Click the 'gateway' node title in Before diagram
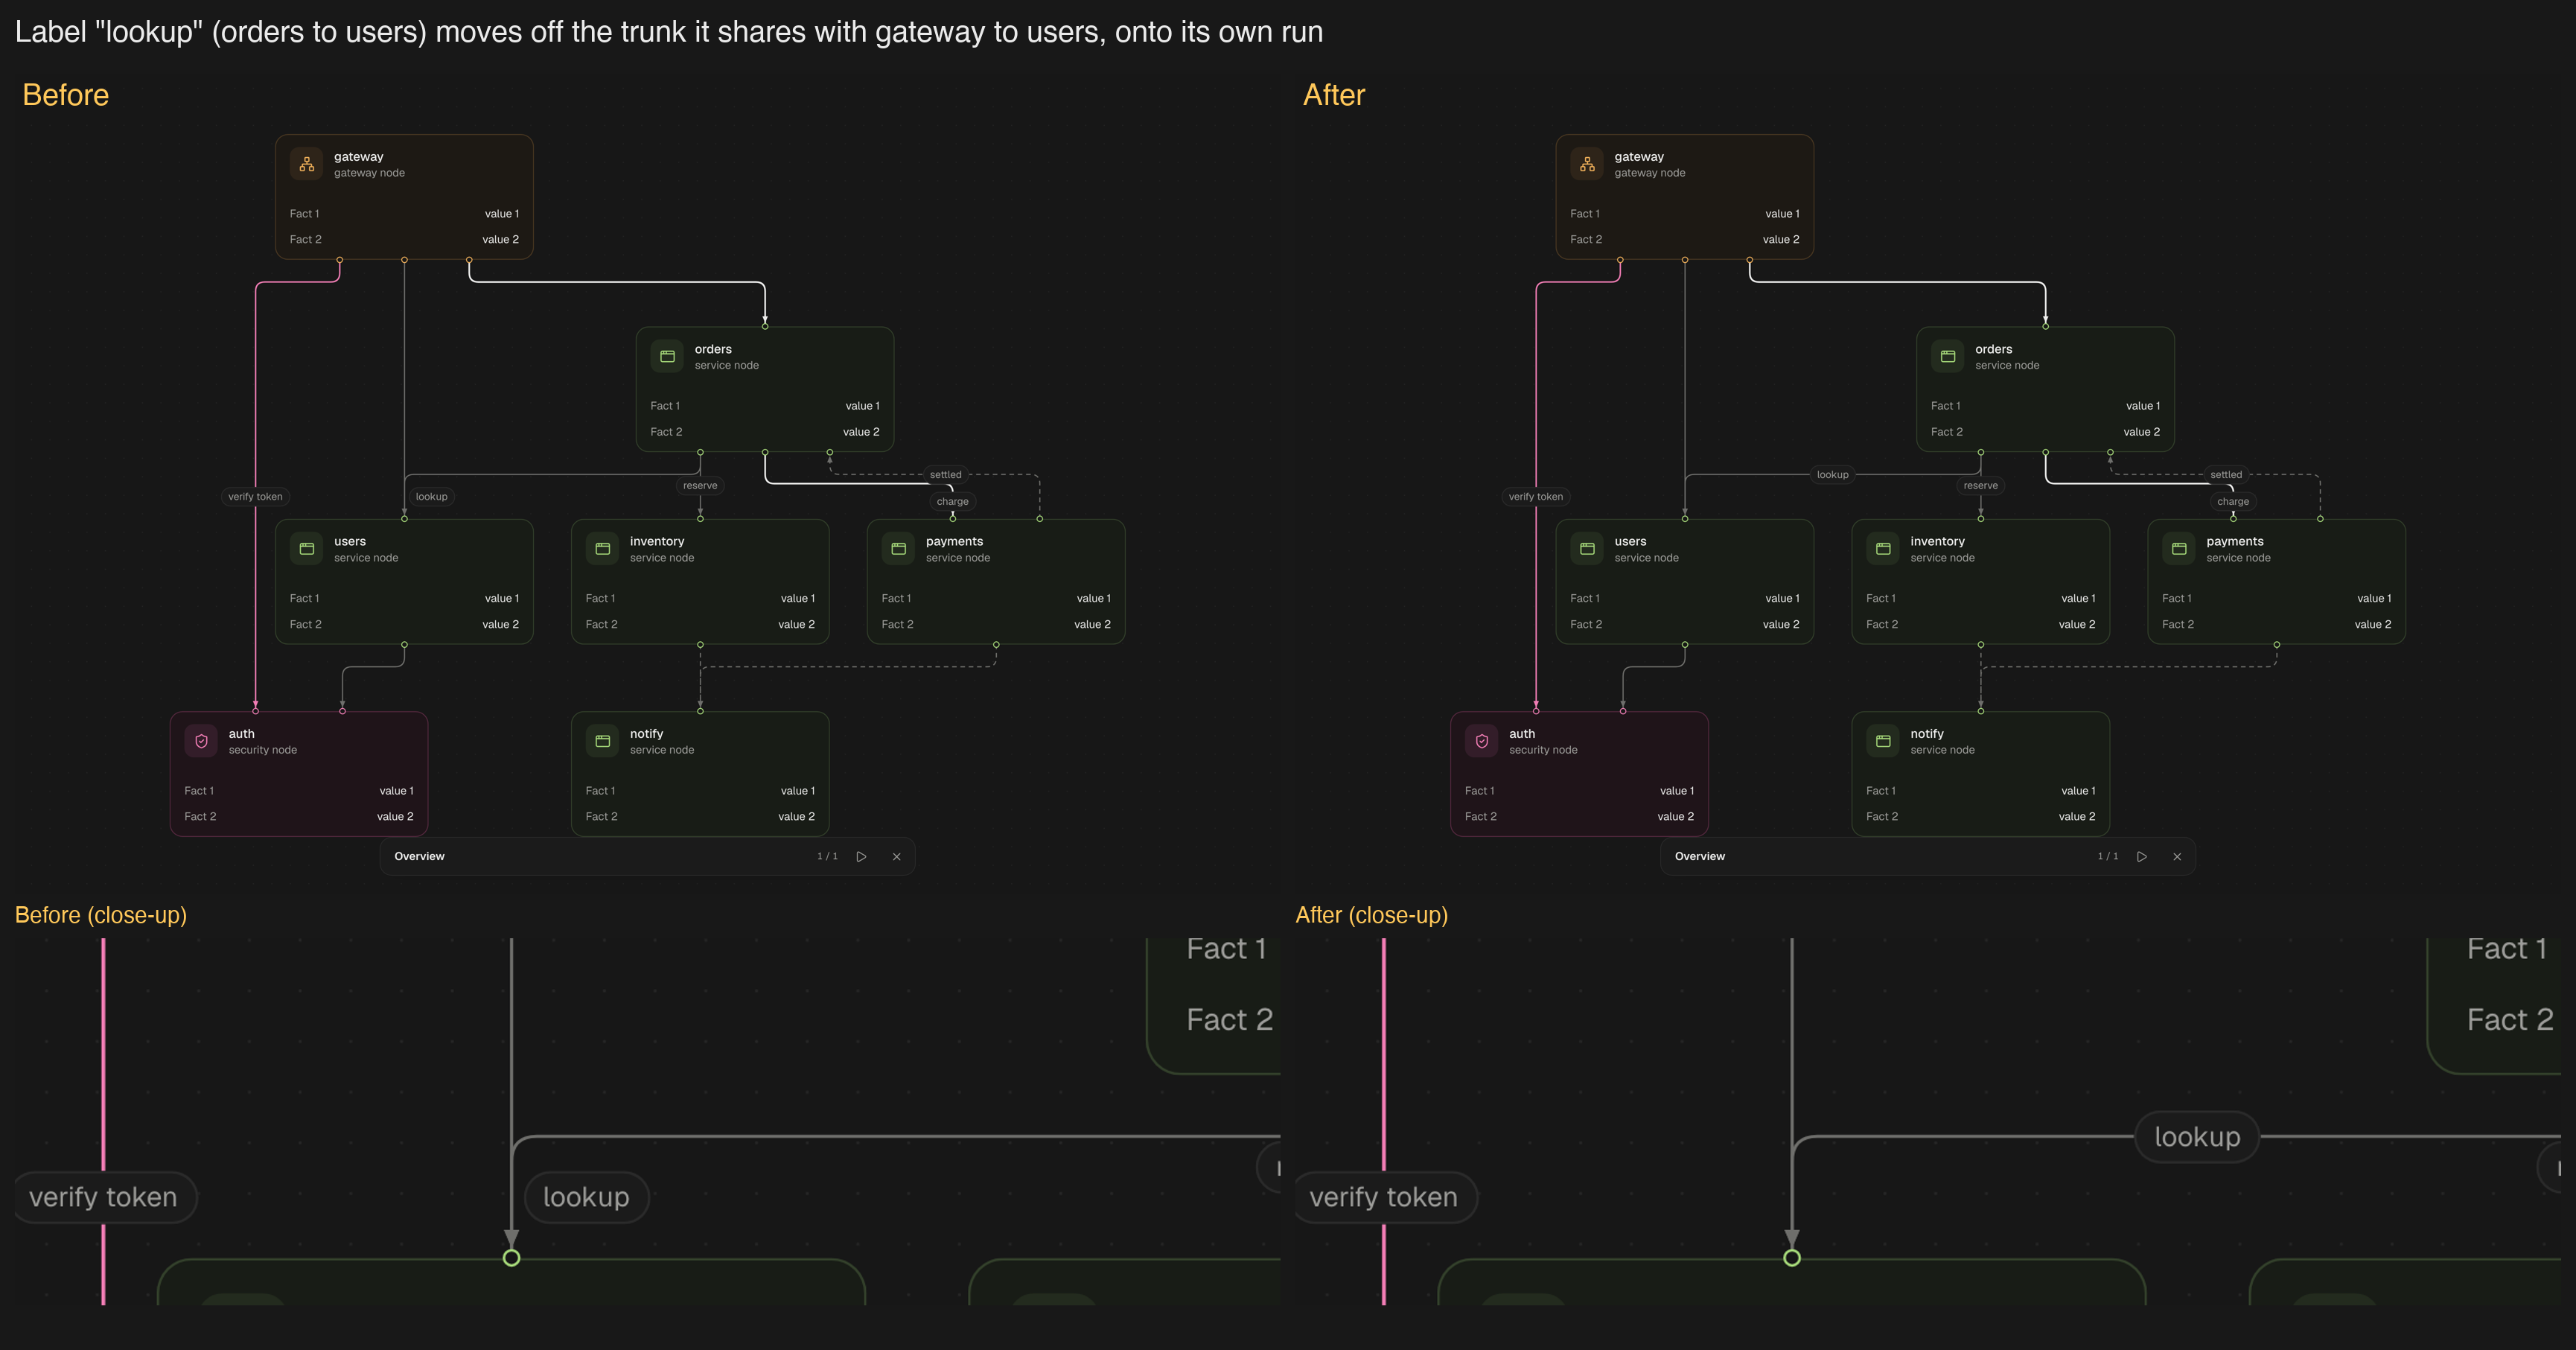 click(359, 157)
